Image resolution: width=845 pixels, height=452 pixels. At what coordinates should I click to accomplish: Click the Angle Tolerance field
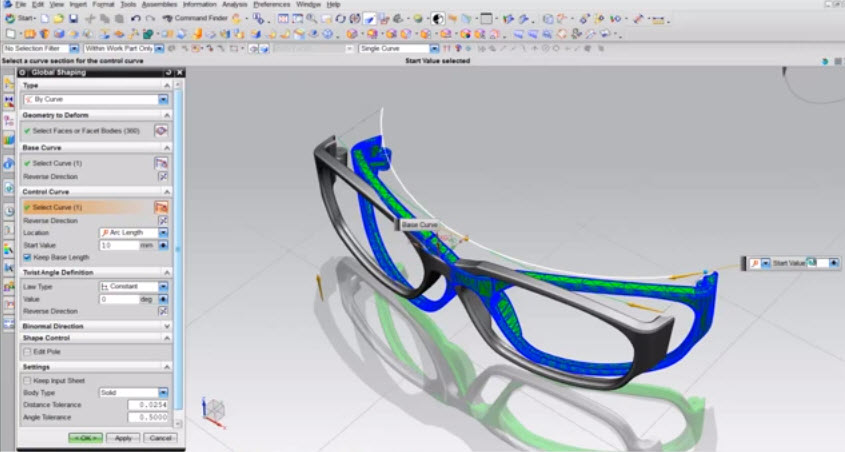[148, 418]
